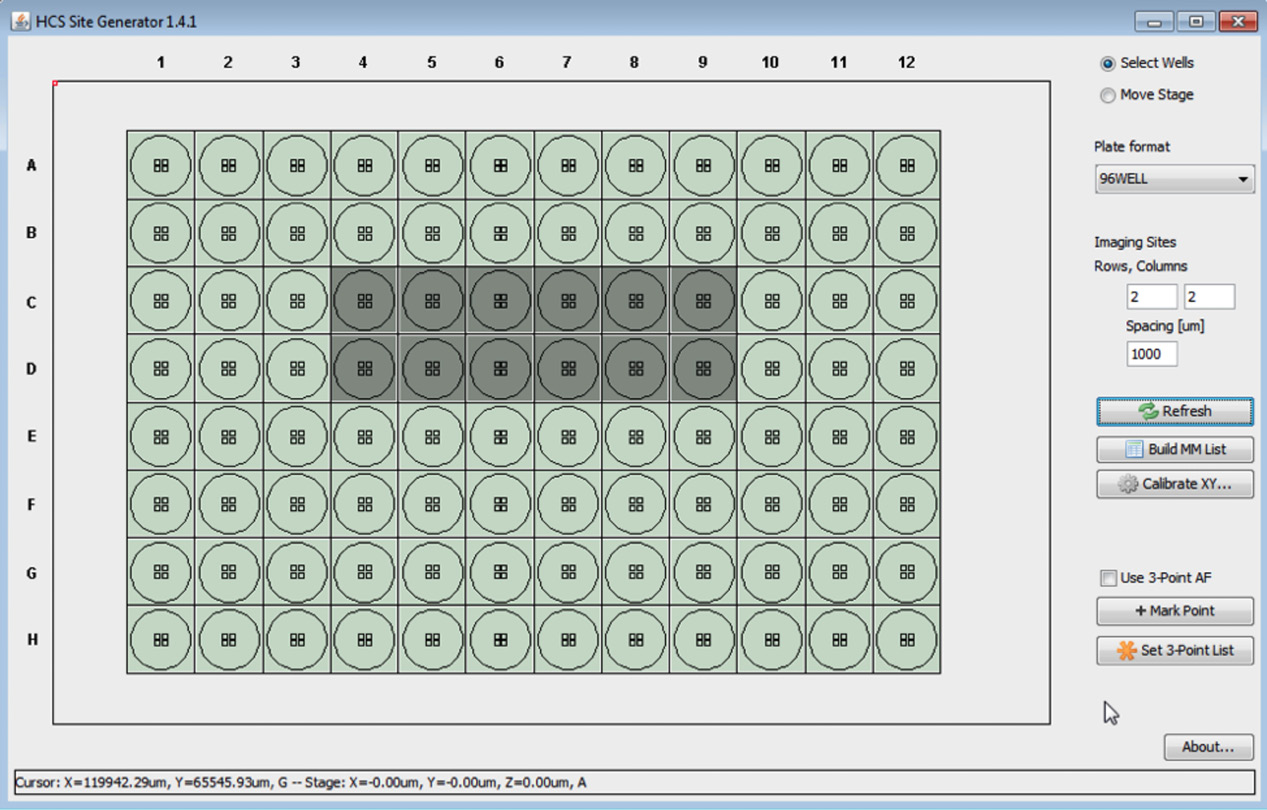Enable the Use 3-Point AF checkbox
Viewport: 1267px width, 810px height.
pyautogui.click(x=1108, y=578)
